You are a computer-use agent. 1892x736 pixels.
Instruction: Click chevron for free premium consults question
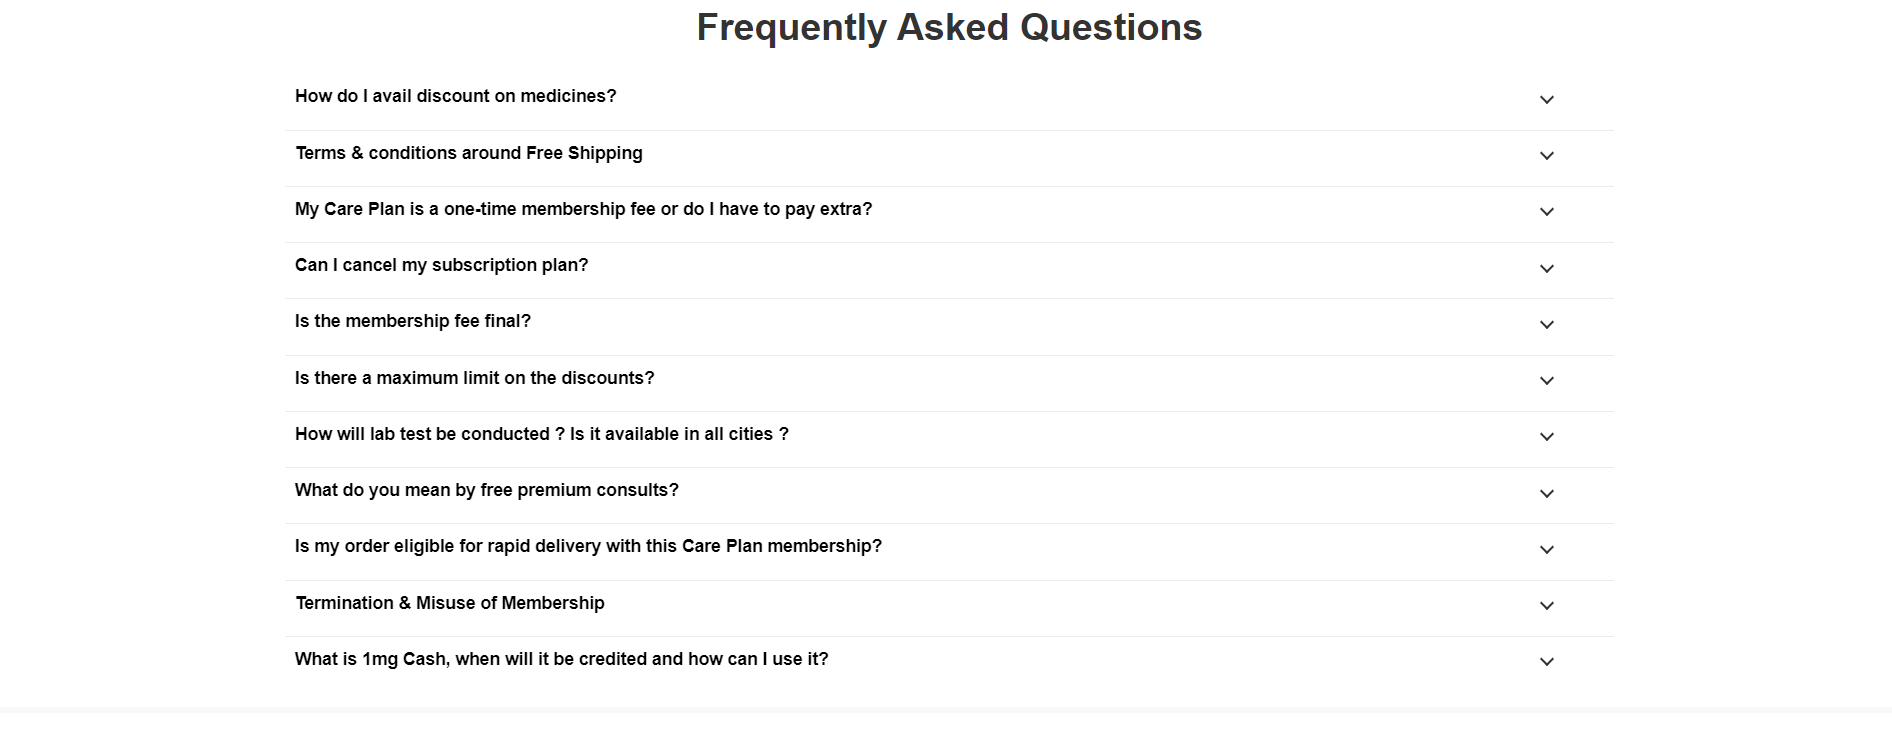1546,494
